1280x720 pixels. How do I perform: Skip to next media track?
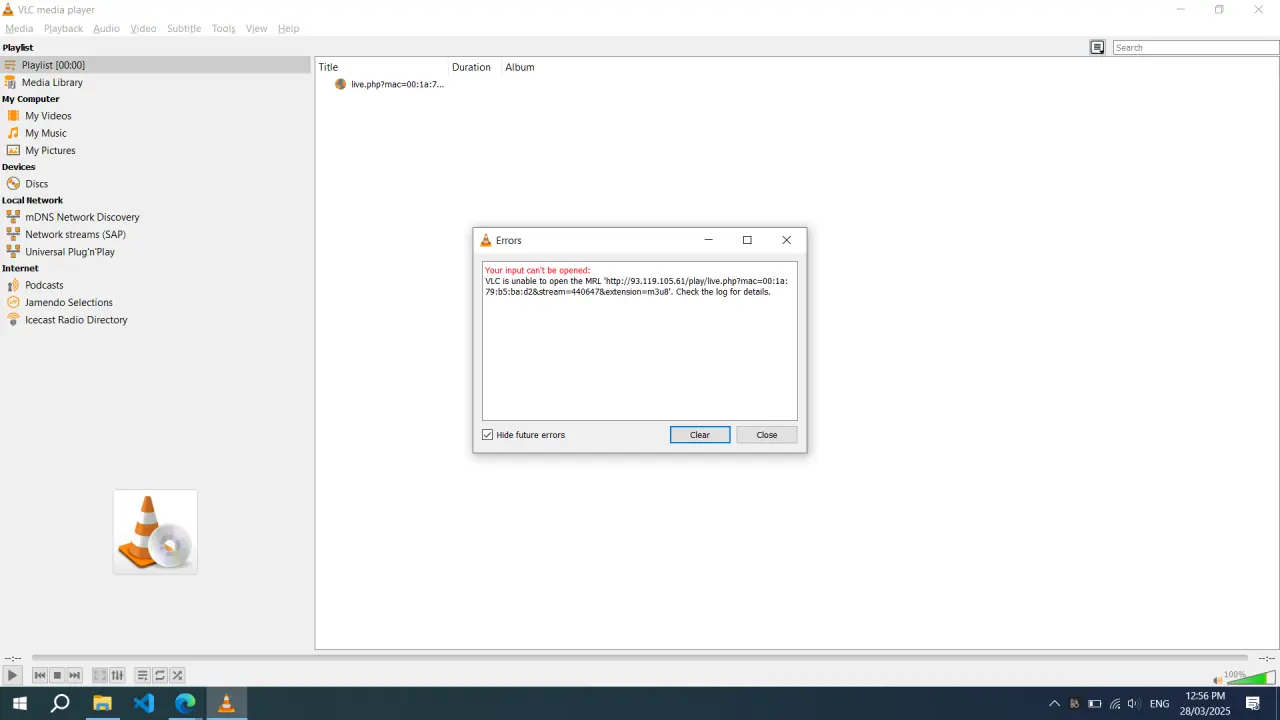pyautogui.click(x=74, y=676)
